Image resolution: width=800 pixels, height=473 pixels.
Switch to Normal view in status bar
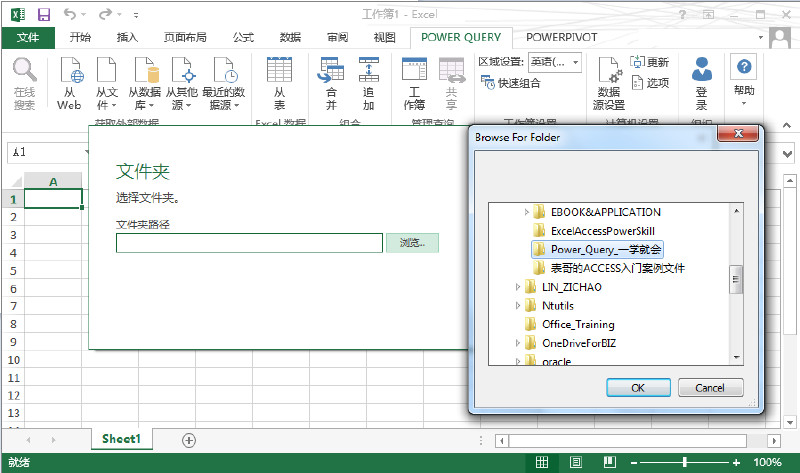(542, 462)
